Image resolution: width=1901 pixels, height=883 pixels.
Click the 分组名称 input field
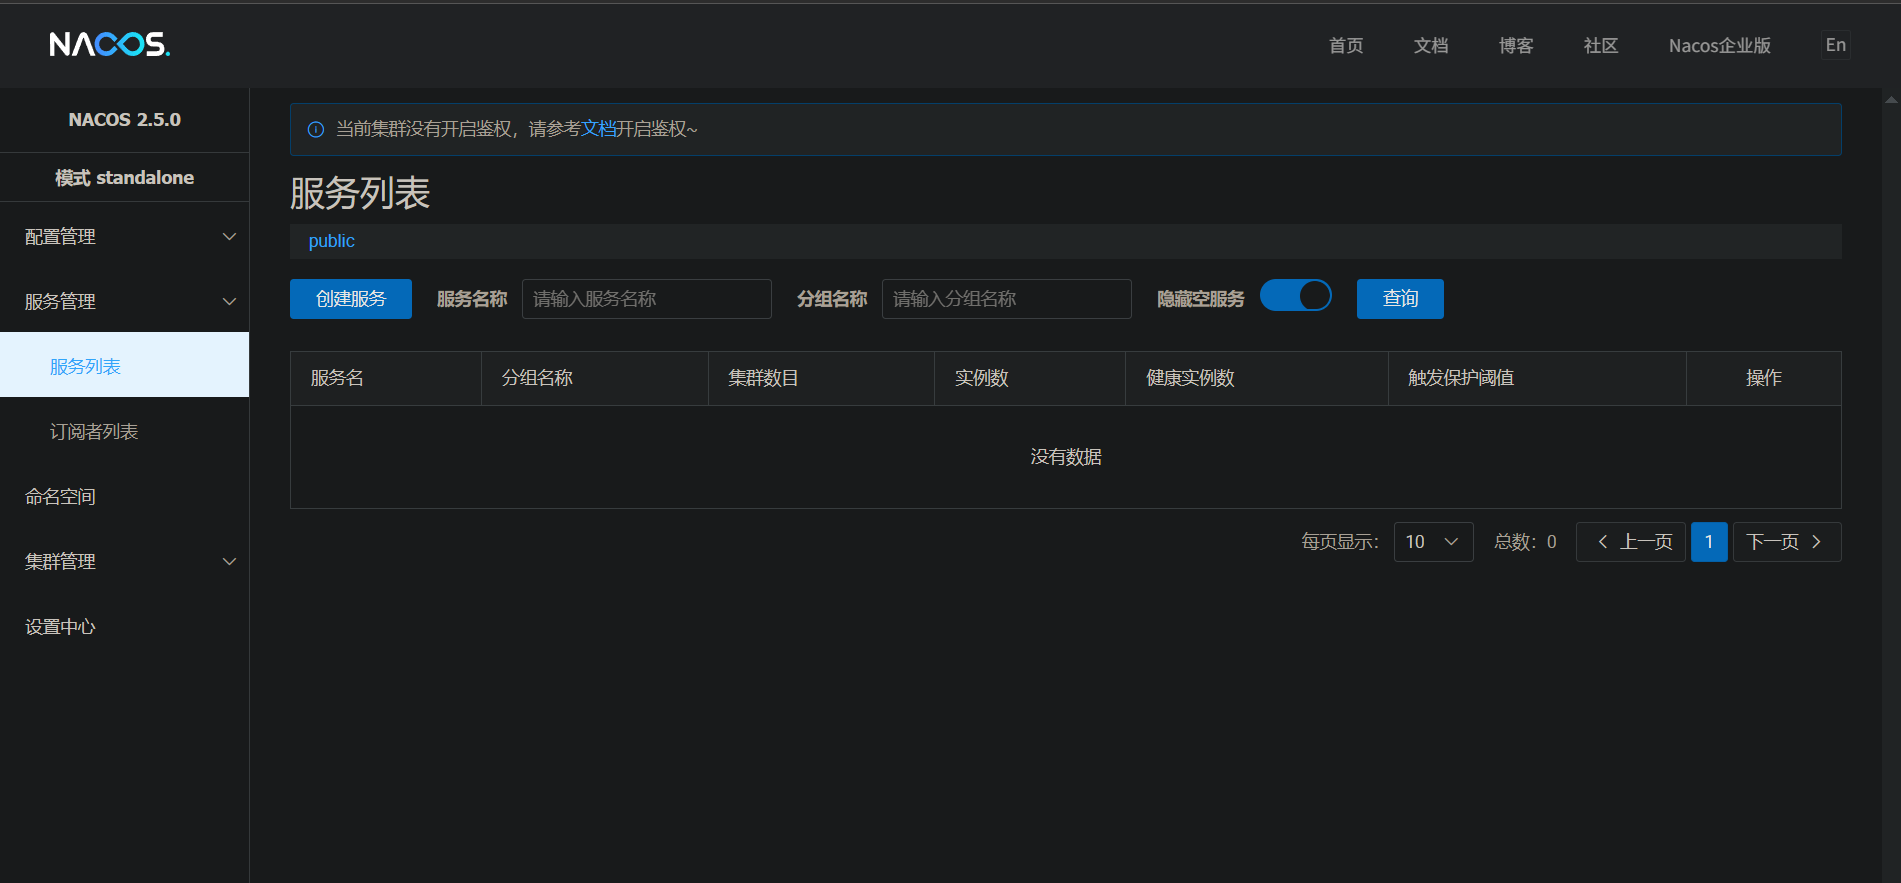(x=1006, y=299)
